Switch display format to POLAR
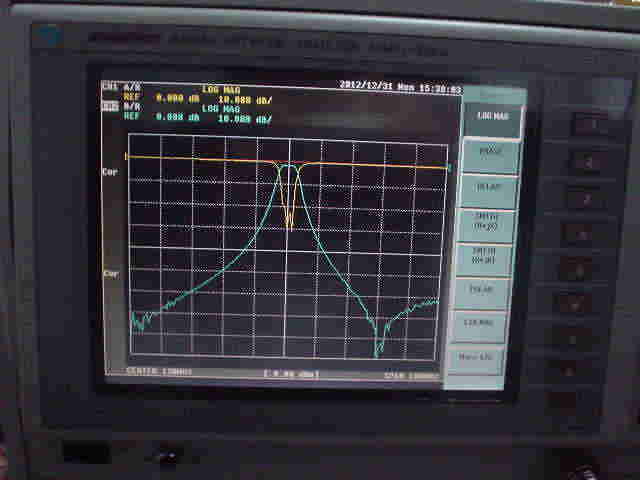Screen dimensions: 640x480 point(482,290)
